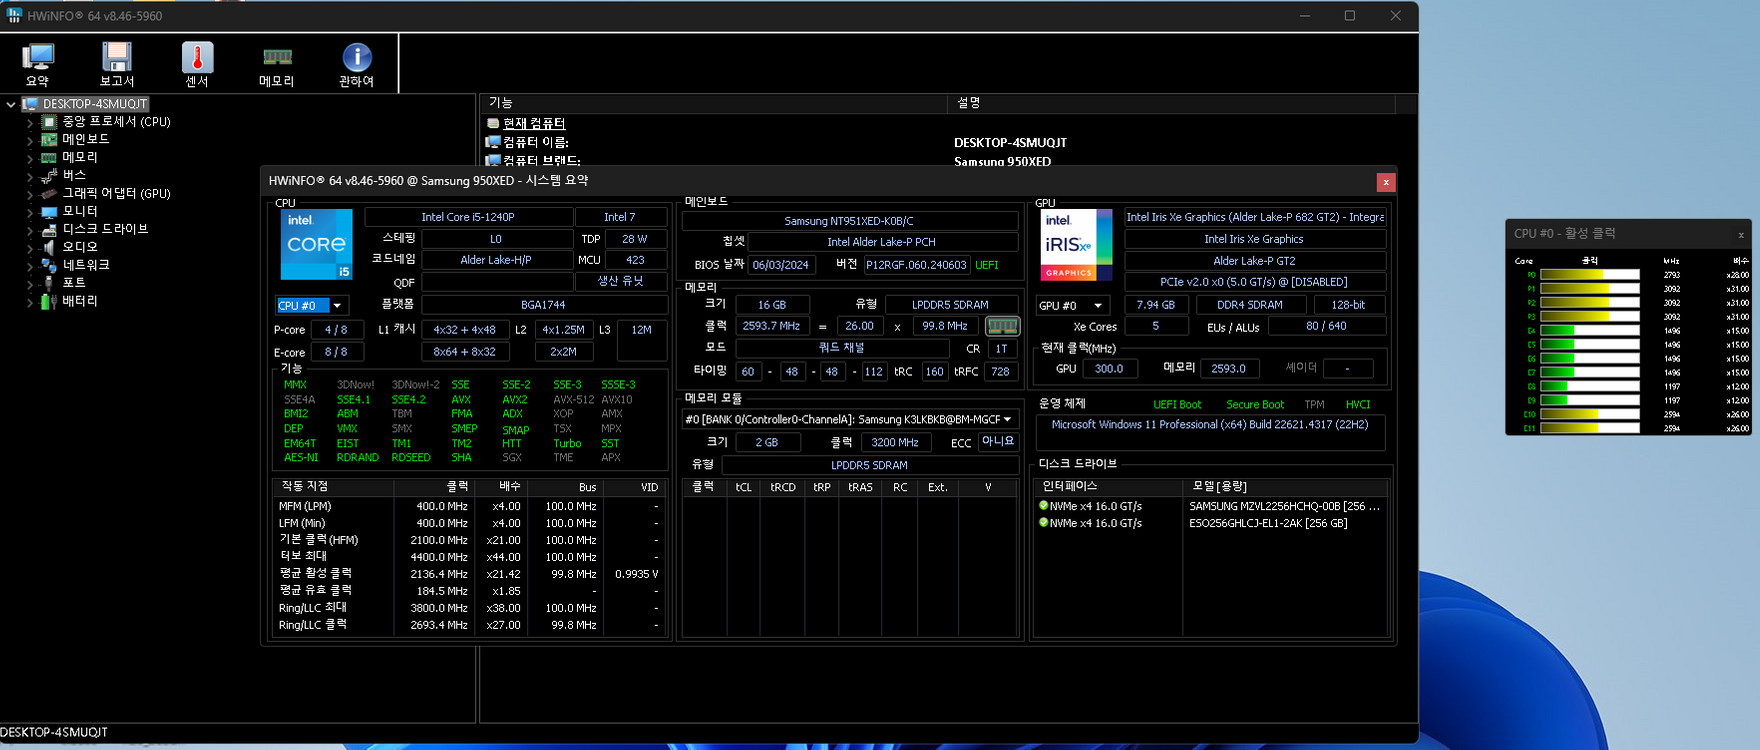Click the 생산 유닛 link in CPU panel
Screen dimensions: 1760x750
[x=620, y=282]
